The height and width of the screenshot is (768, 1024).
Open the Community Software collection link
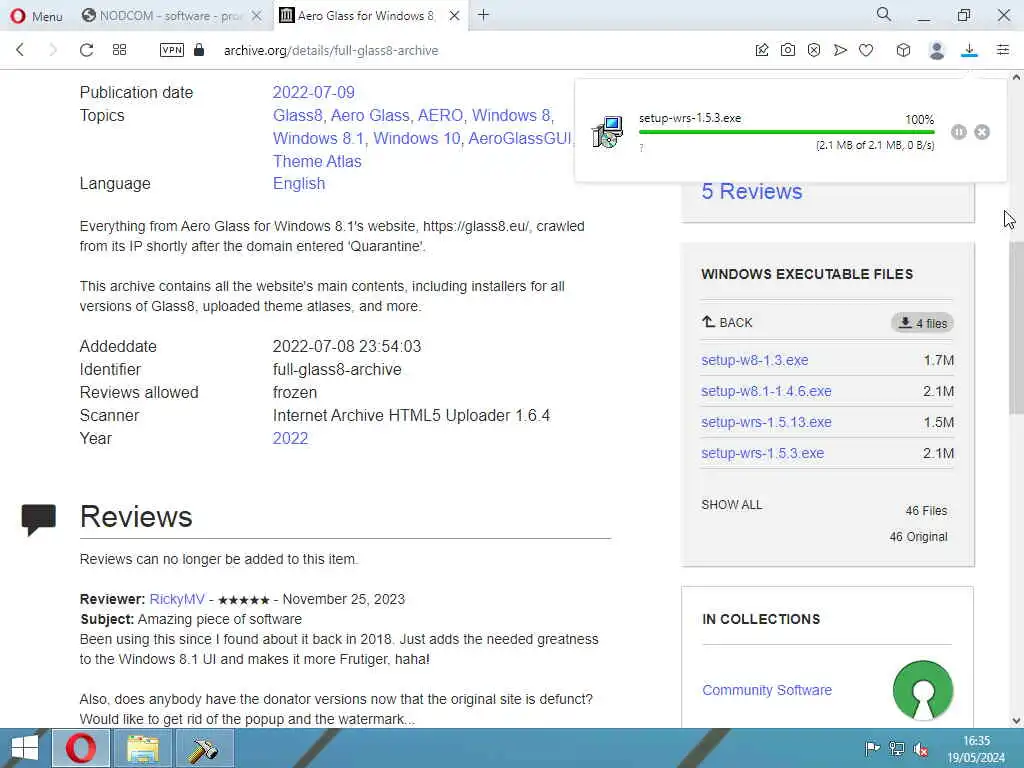tap(767, 690)
